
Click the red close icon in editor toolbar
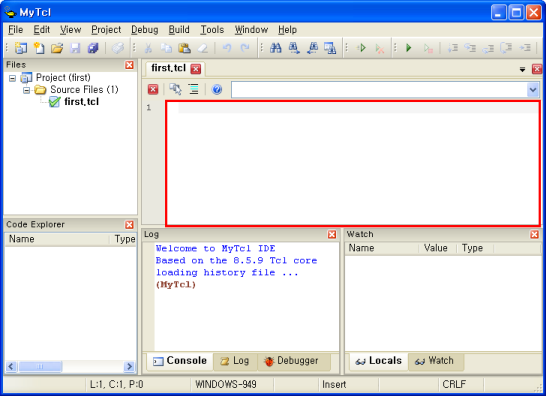(x=153, y=90)
